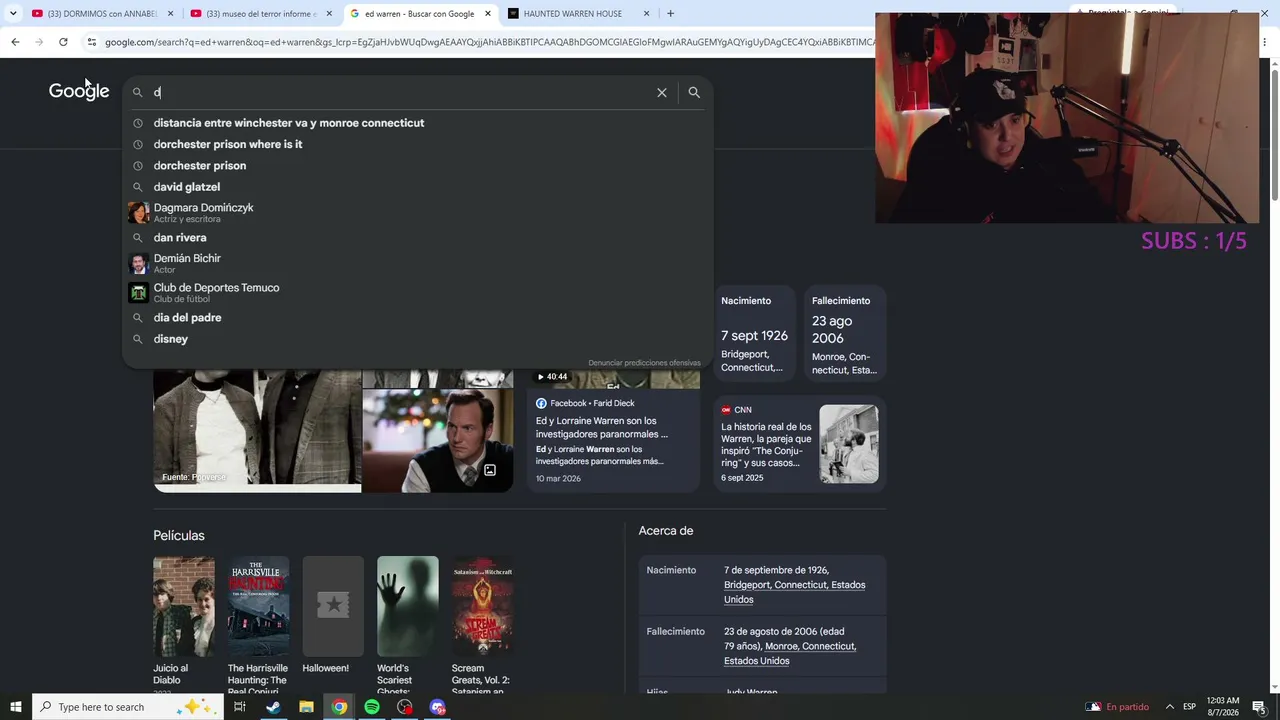This screenshot has height=720, width=1280.
Task: Open site information icon in the address bar
Action: click(91, 42)
